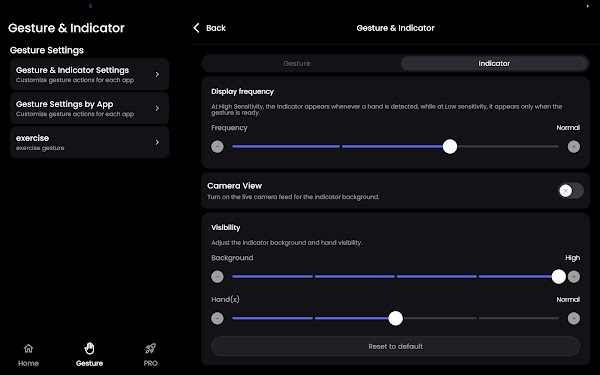Select the Indicator tab

pos(494,64)
